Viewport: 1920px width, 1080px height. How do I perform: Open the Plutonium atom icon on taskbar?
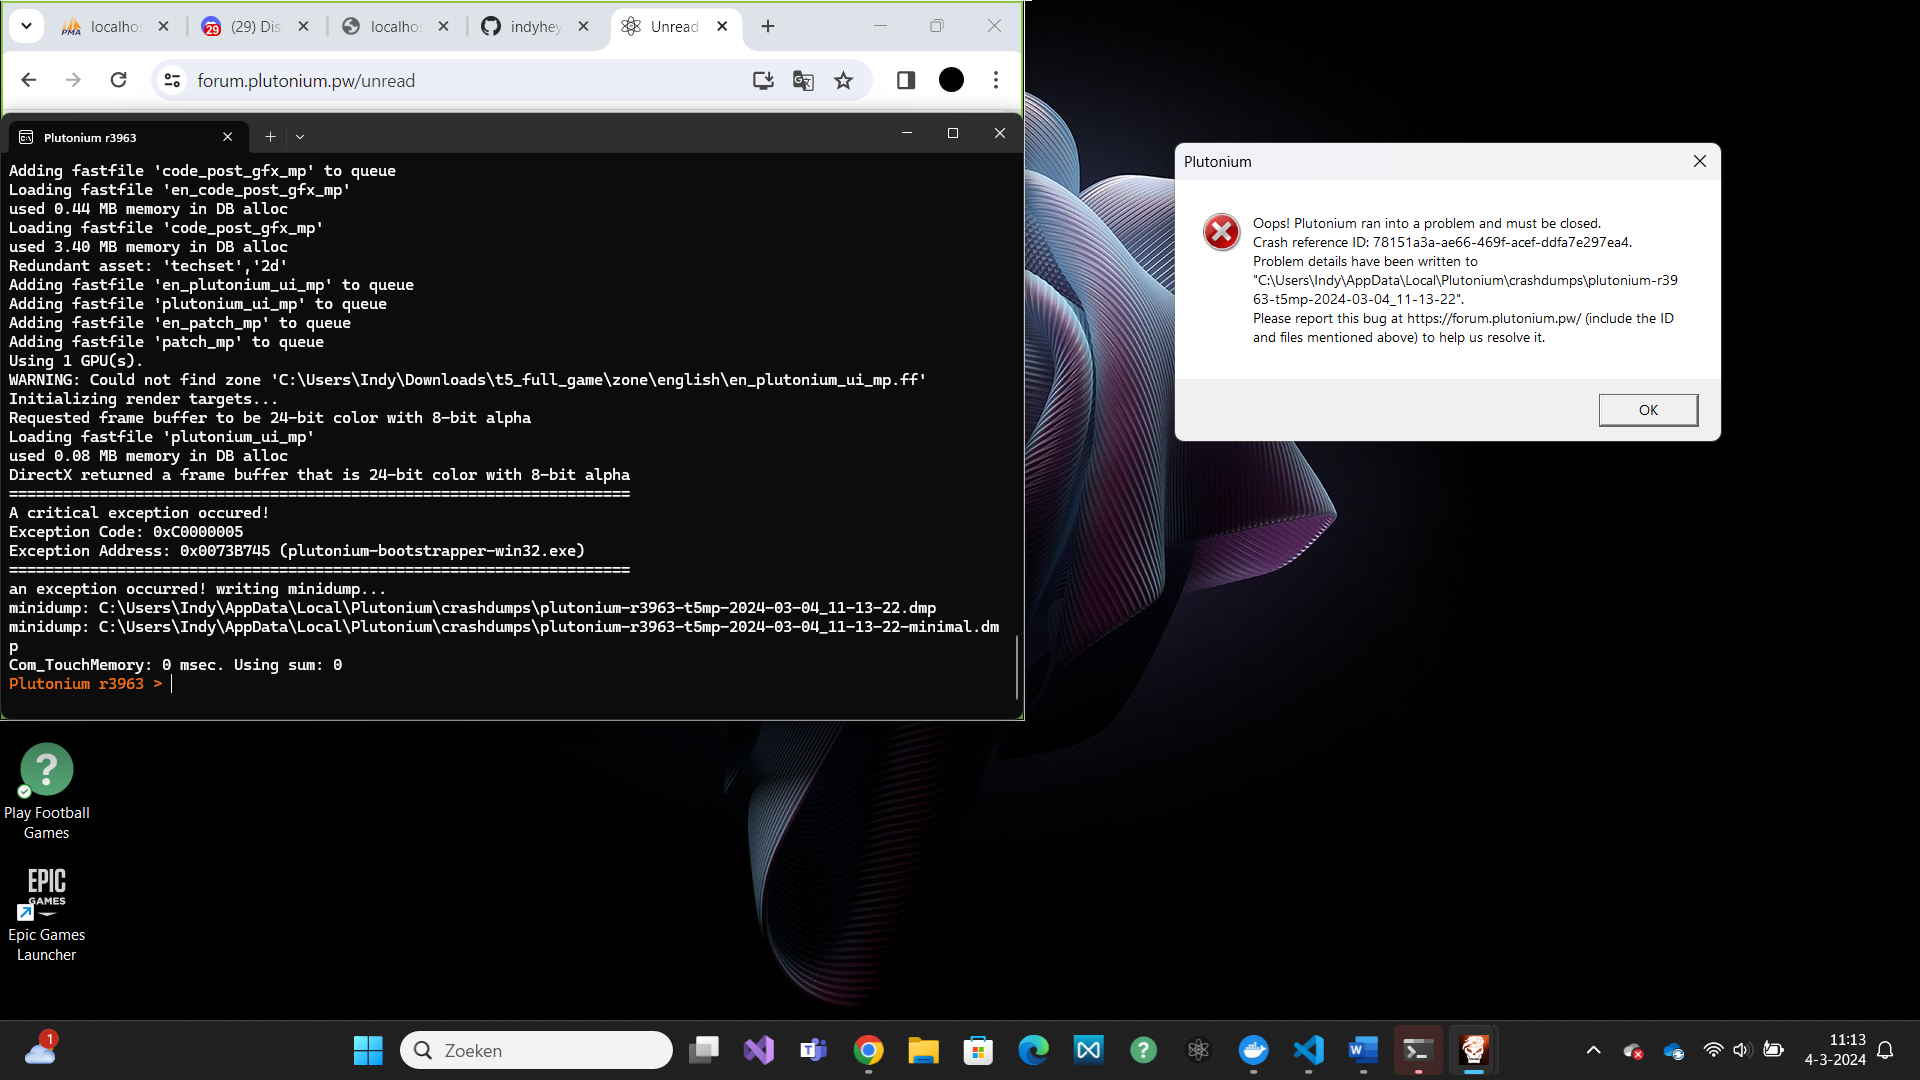pyautogui.click(x=1198, y=1050)
